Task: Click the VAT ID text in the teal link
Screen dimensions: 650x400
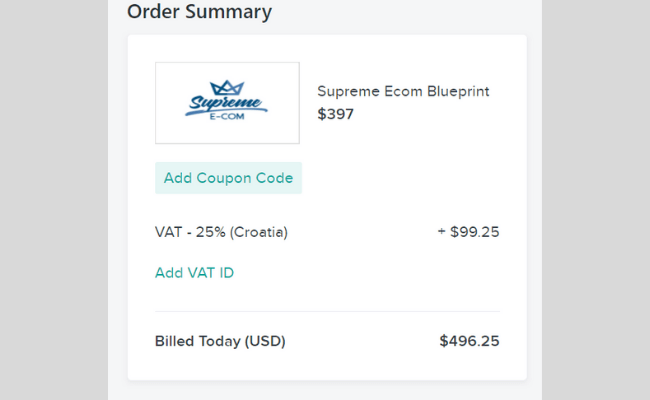Action: 211,273
